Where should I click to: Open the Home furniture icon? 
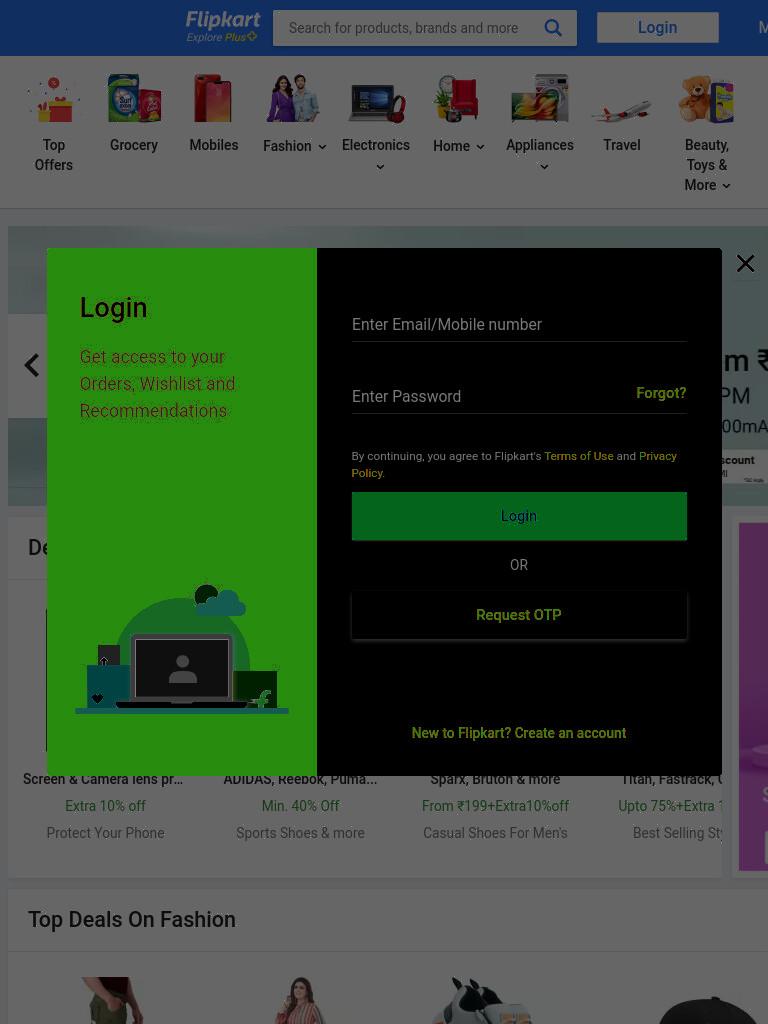click(458, 99)
